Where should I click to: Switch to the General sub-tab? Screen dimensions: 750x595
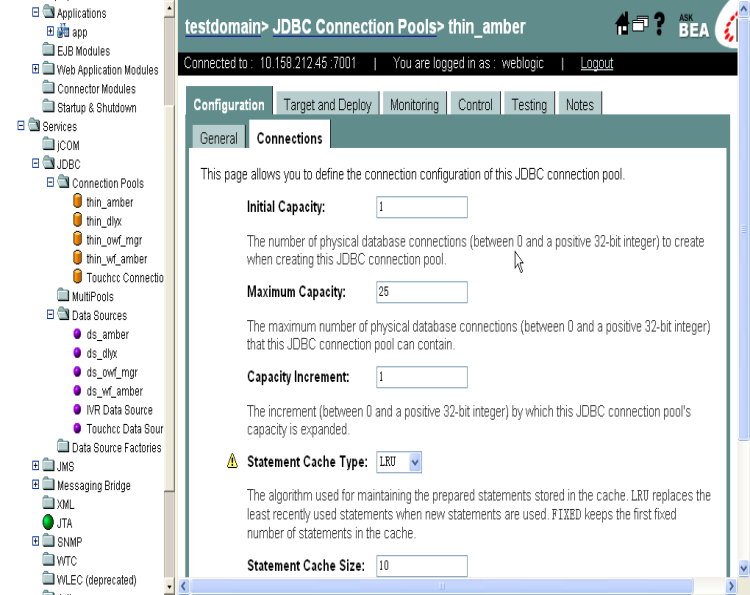point(219,138)
